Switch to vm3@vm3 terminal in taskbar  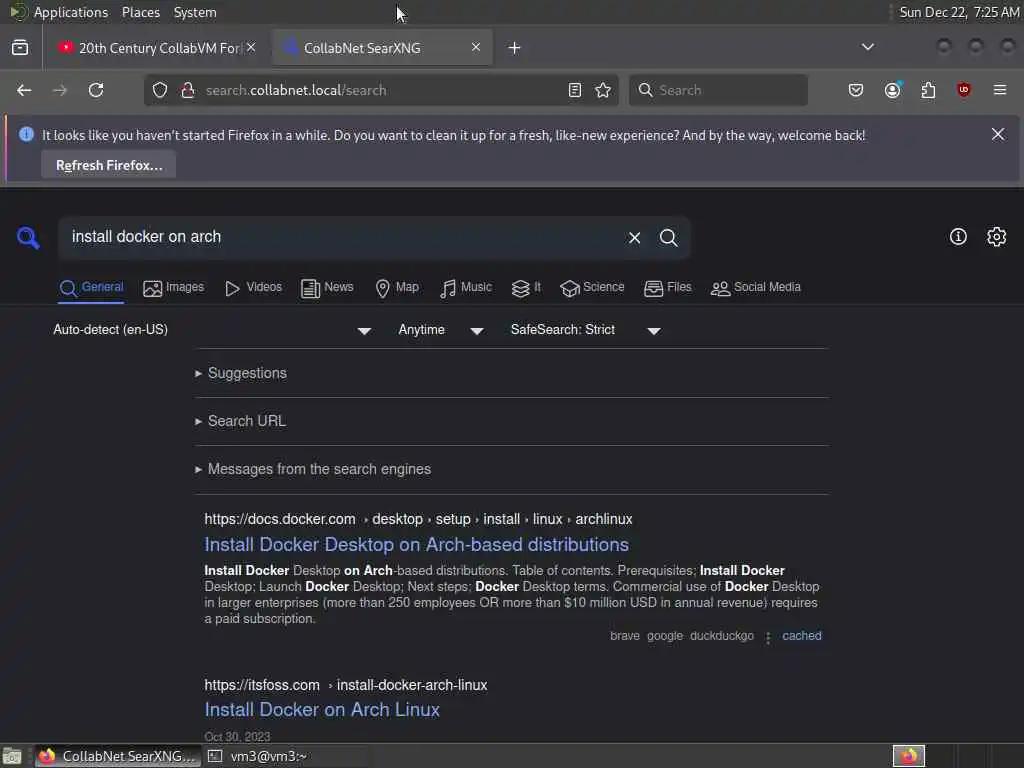pos(287,756)
